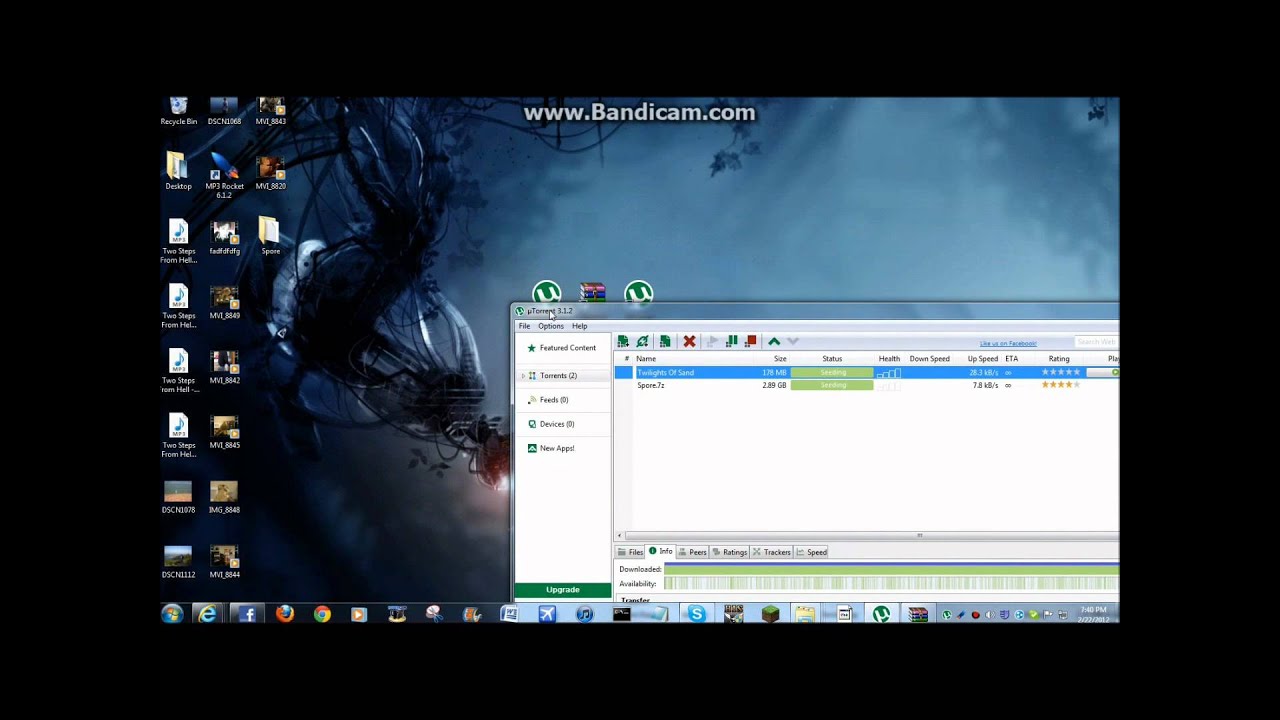The image size is (1280, 720).
Task: Select Torrents (2) in the sidebar
Action: pos(558,376)
